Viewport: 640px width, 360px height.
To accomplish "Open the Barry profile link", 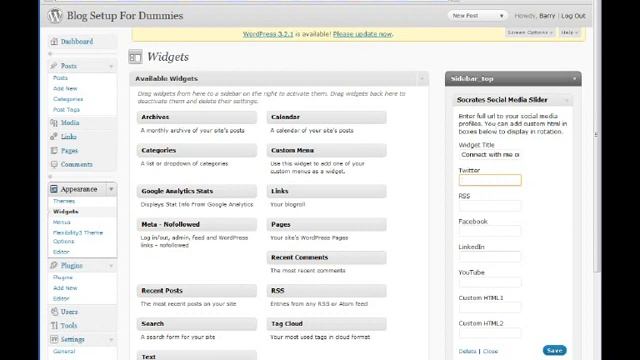I will [547, 16].
